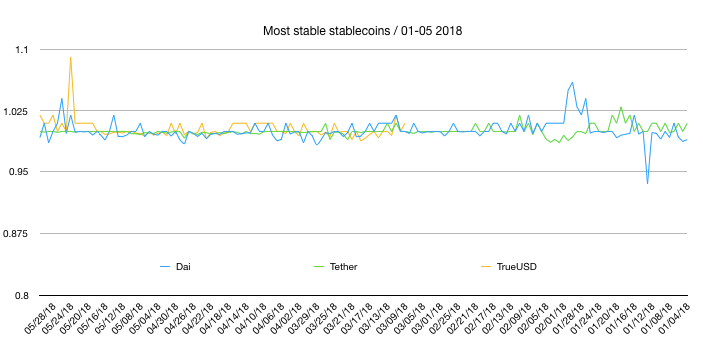Click the 04/30/18 x-axis date label
This screenshot has width=703, height=362.
point(163,318)
